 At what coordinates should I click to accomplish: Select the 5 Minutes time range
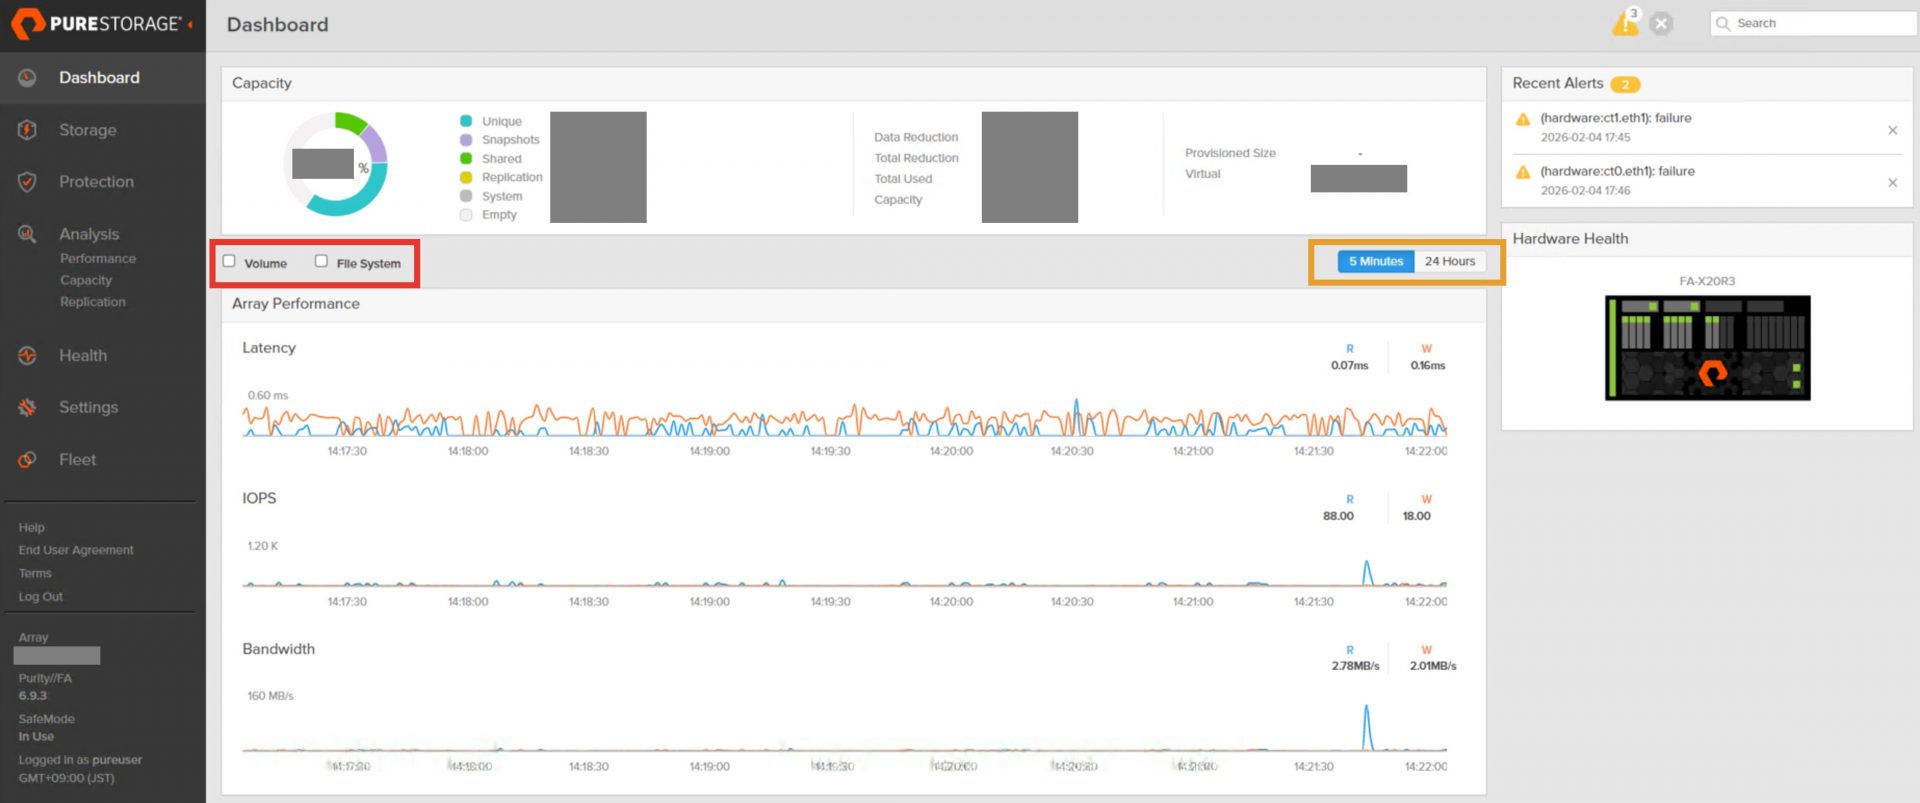pyautogui.click(x=1376, y=262)
